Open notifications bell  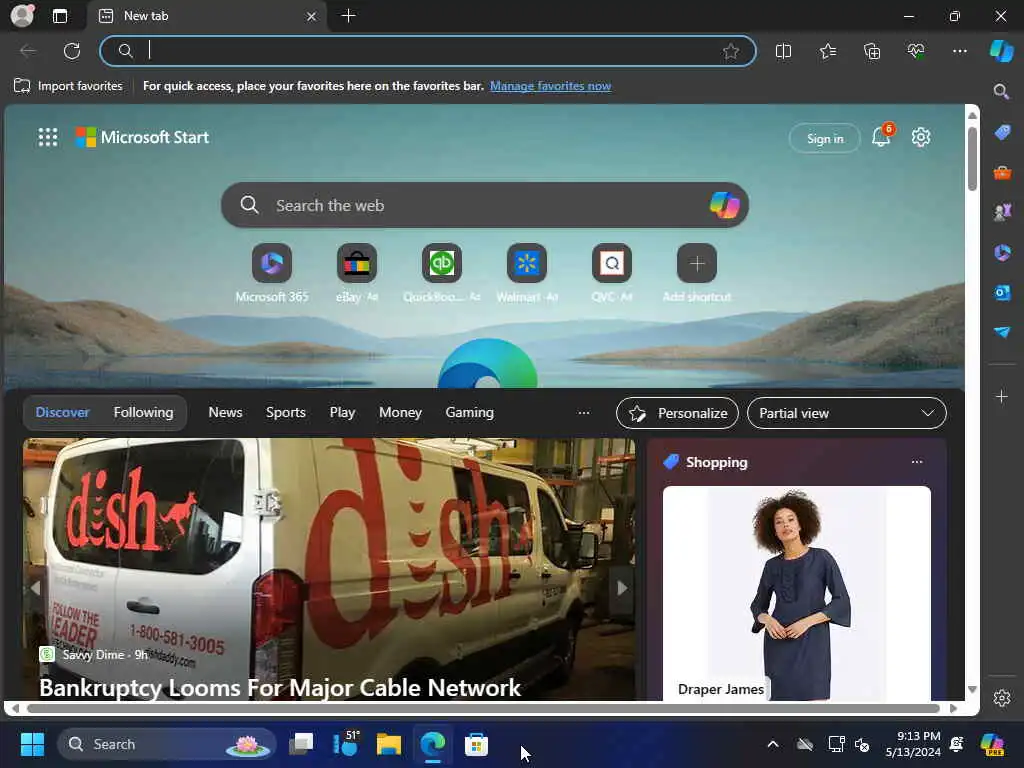point(881,136)
